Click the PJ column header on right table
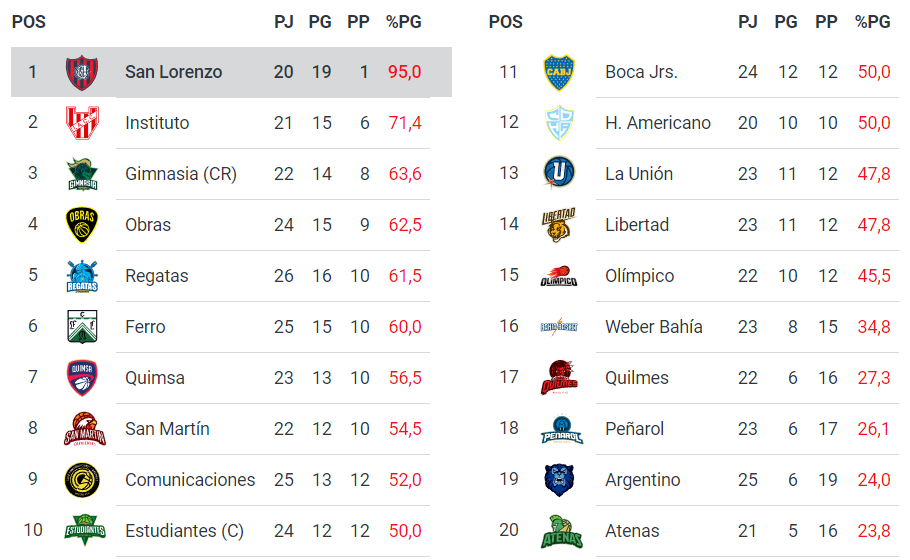Screen dimensions: 910x560 (748, 22)
